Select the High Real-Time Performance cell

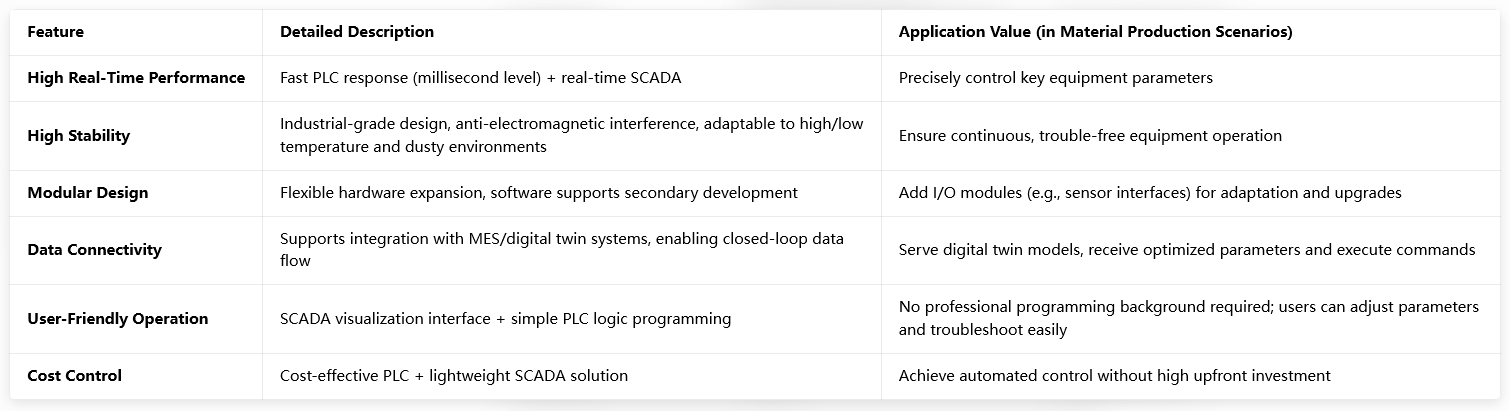(136, 78)
